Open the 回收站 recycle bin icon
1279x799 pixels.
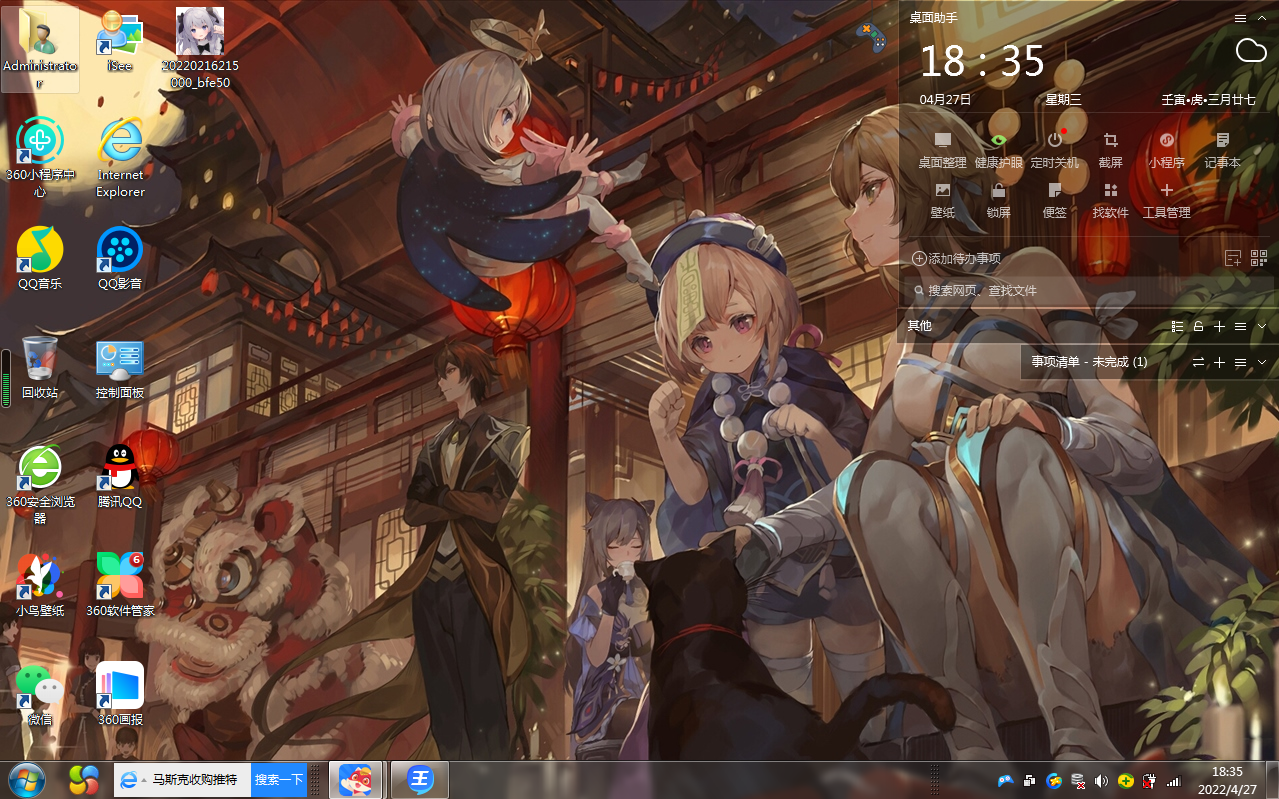click(x=40, y=367)
